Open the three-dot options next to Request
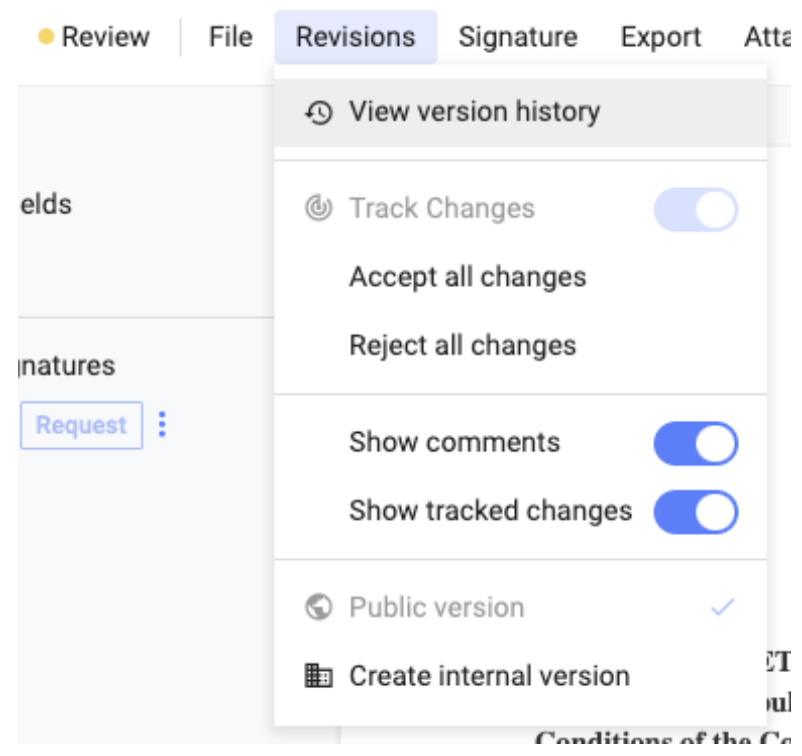Screen dimensions: 802x756 click(x=162, y=425)
